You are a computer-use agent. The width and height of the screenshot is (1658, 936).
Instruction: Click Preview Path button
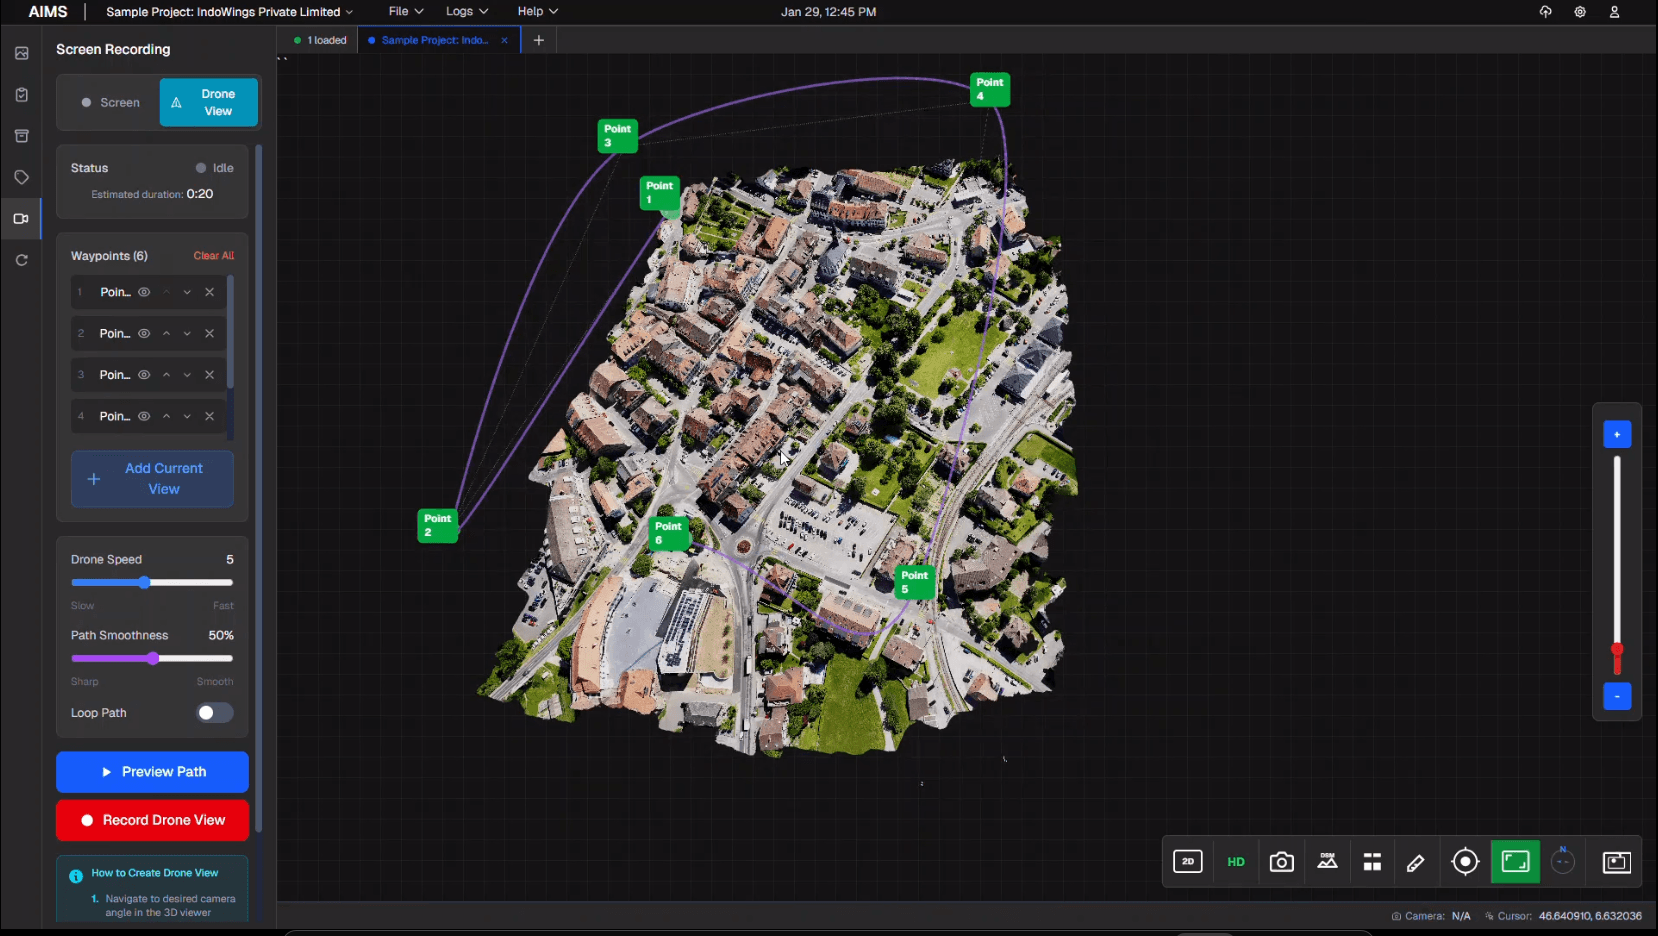pos(152,772)
